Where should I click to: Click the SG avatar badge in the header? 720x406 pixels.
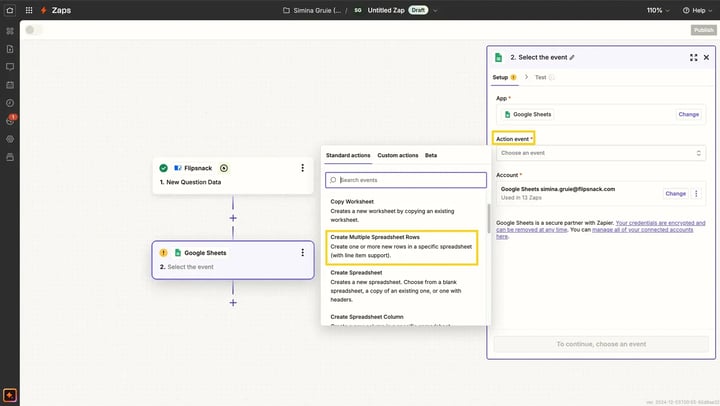358,10
